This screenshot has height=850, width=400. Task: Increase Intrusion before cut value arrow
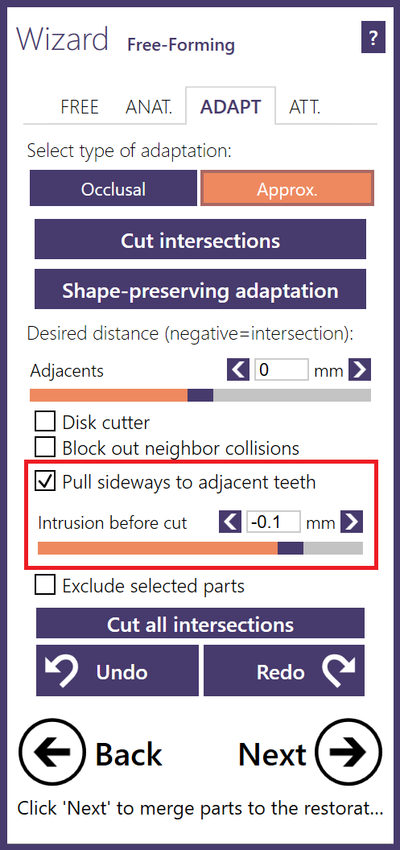coord(352,523)
